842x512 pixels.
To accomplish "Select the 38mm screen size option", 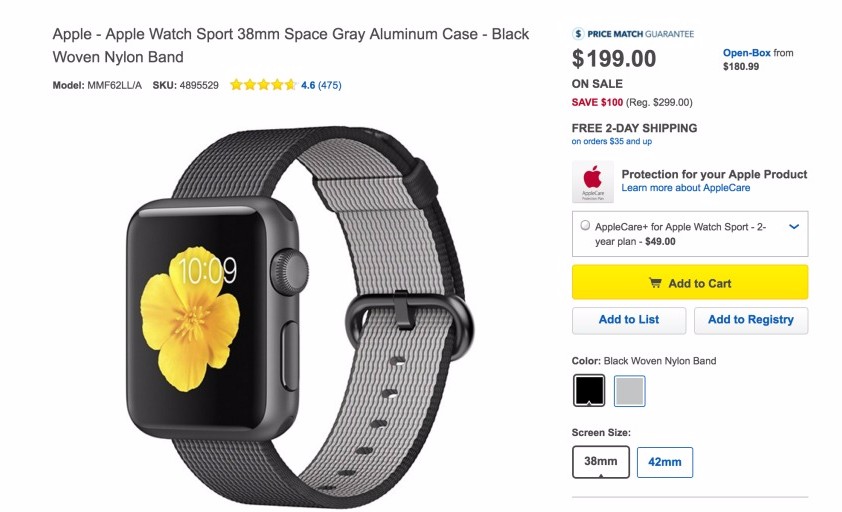I will click(x=600, y=461).
